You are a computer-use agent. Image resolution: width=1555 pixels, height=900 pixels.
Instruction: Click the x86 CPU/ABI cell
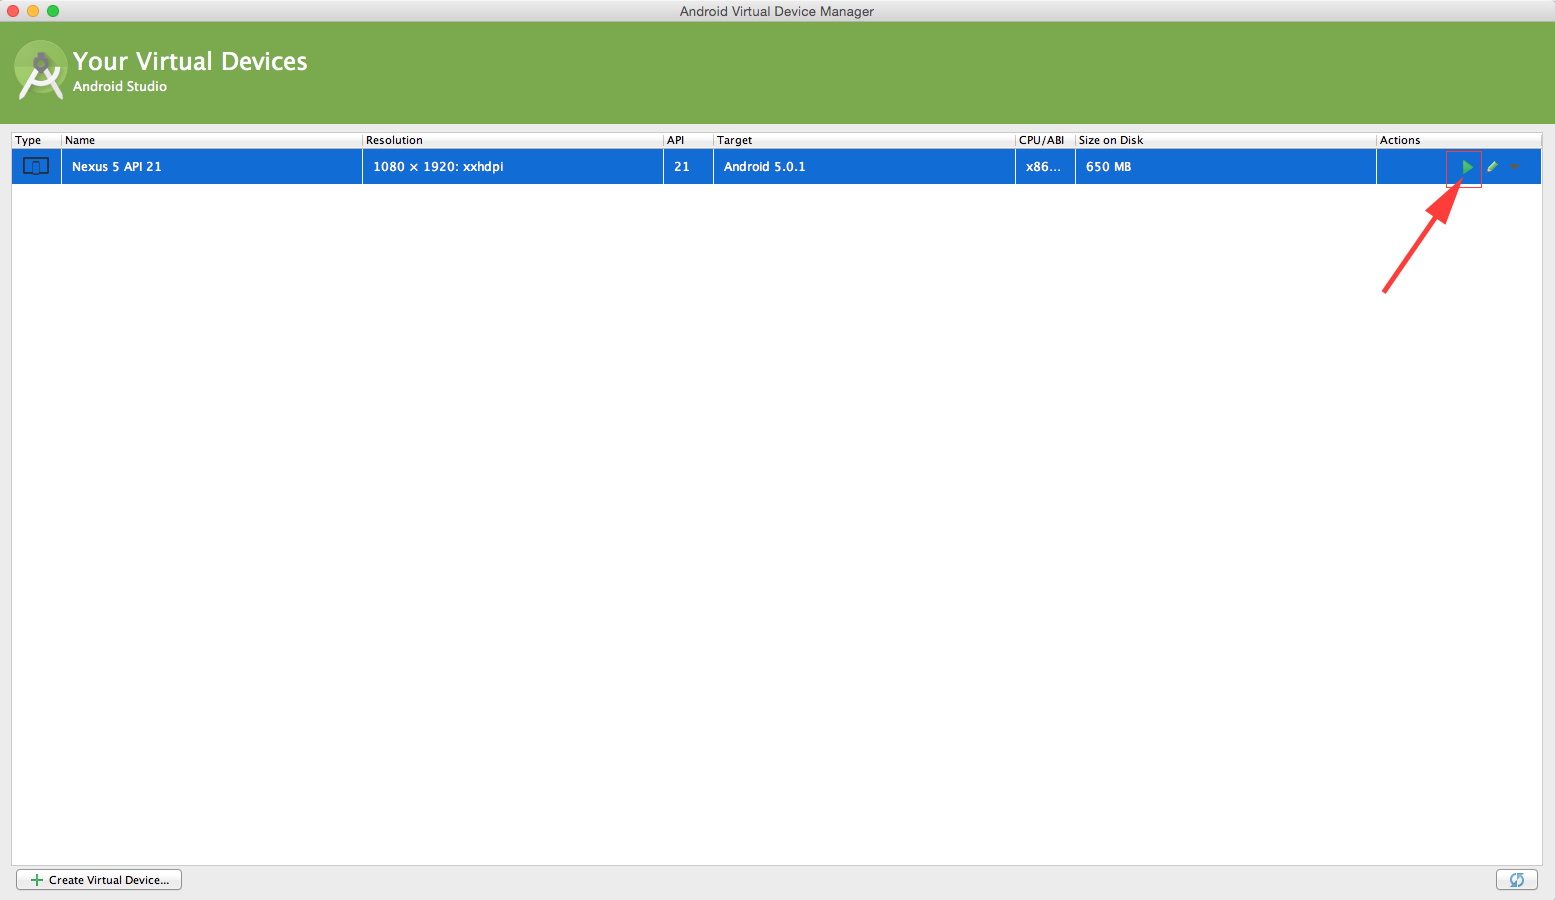1045,167
